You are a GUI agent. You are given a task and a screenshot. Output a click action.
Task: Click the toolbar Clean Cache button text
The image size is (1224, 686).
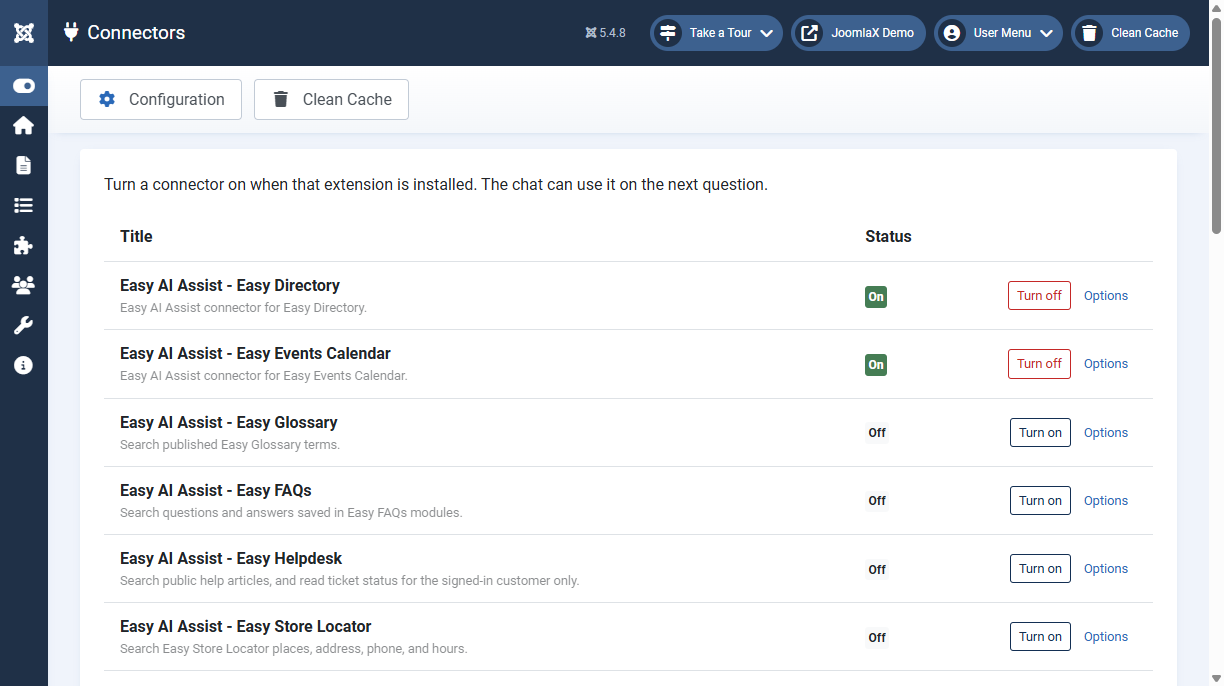tap(347, 99)
